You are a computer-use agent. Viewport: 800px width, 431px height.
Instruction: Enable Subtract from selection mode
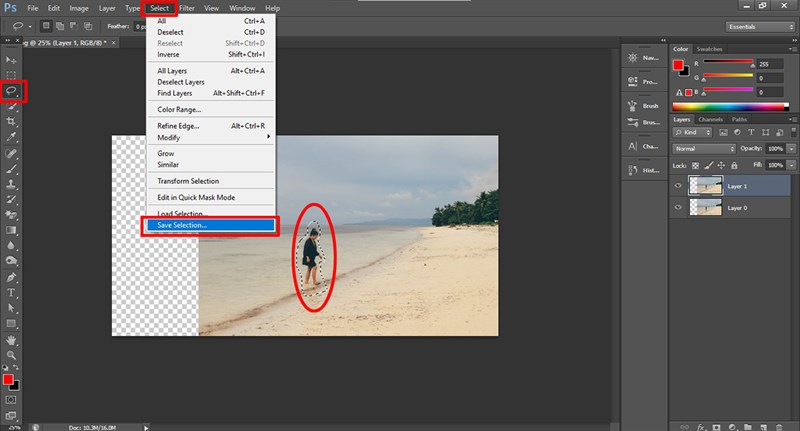[73, 26]
